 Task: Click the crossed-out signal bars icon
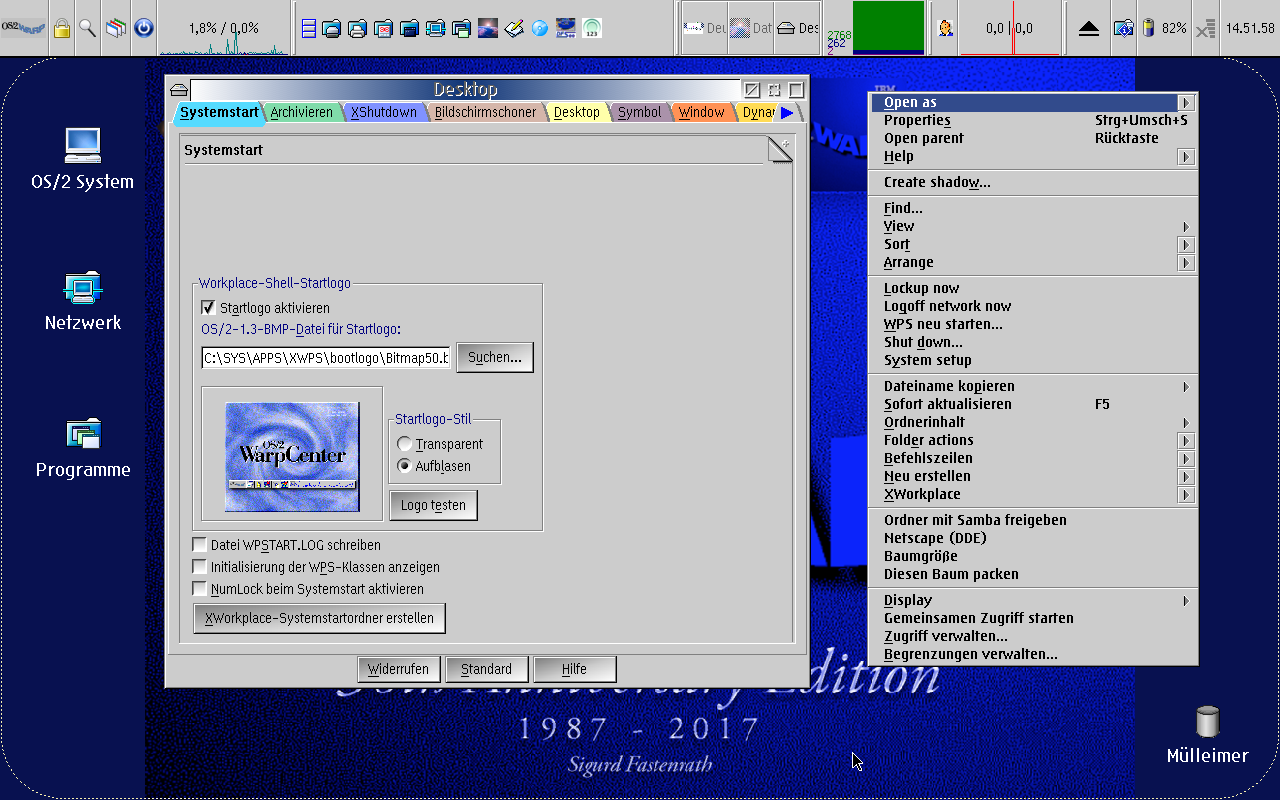coord(1206,28)
